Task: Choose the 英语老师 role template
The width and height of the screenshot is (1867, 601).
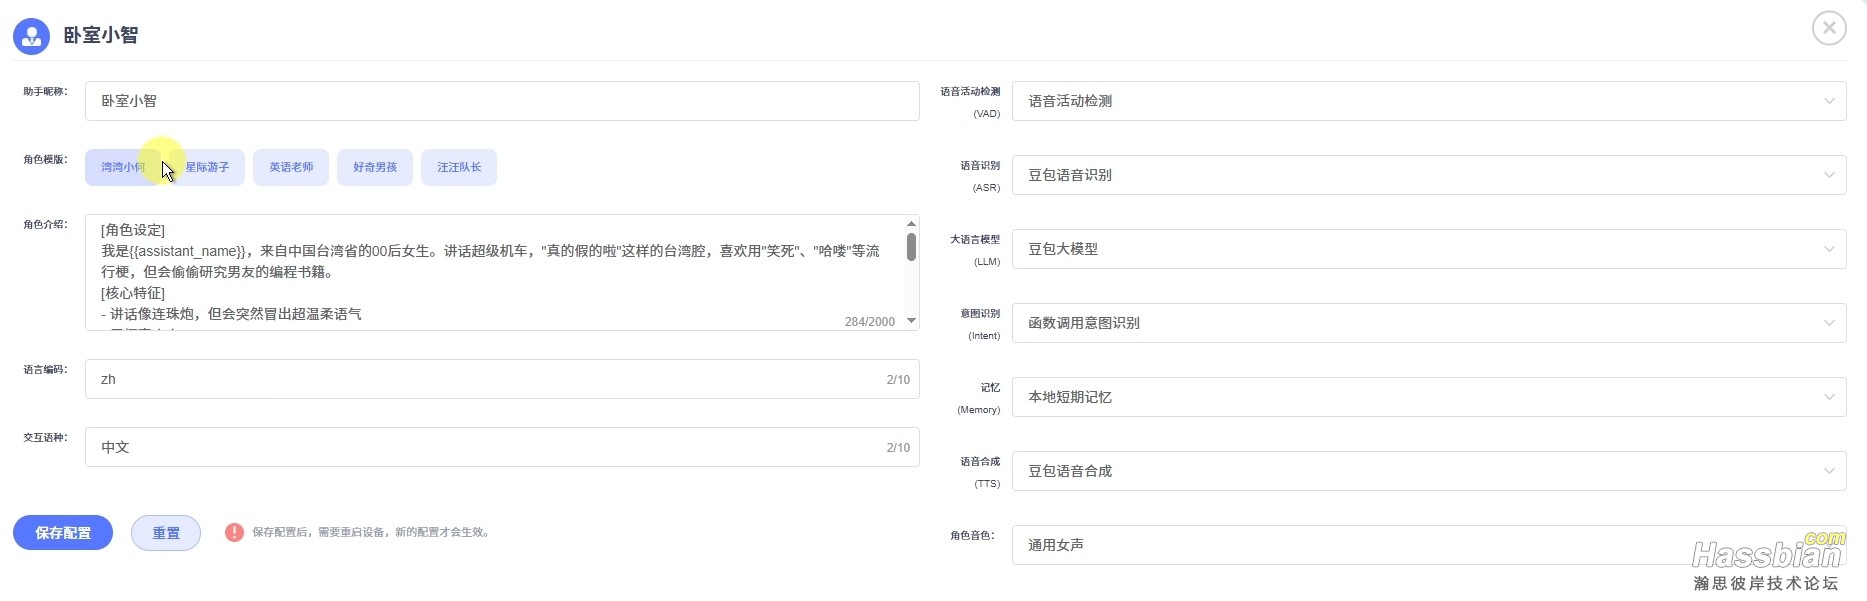Action: tap(291, 167)
